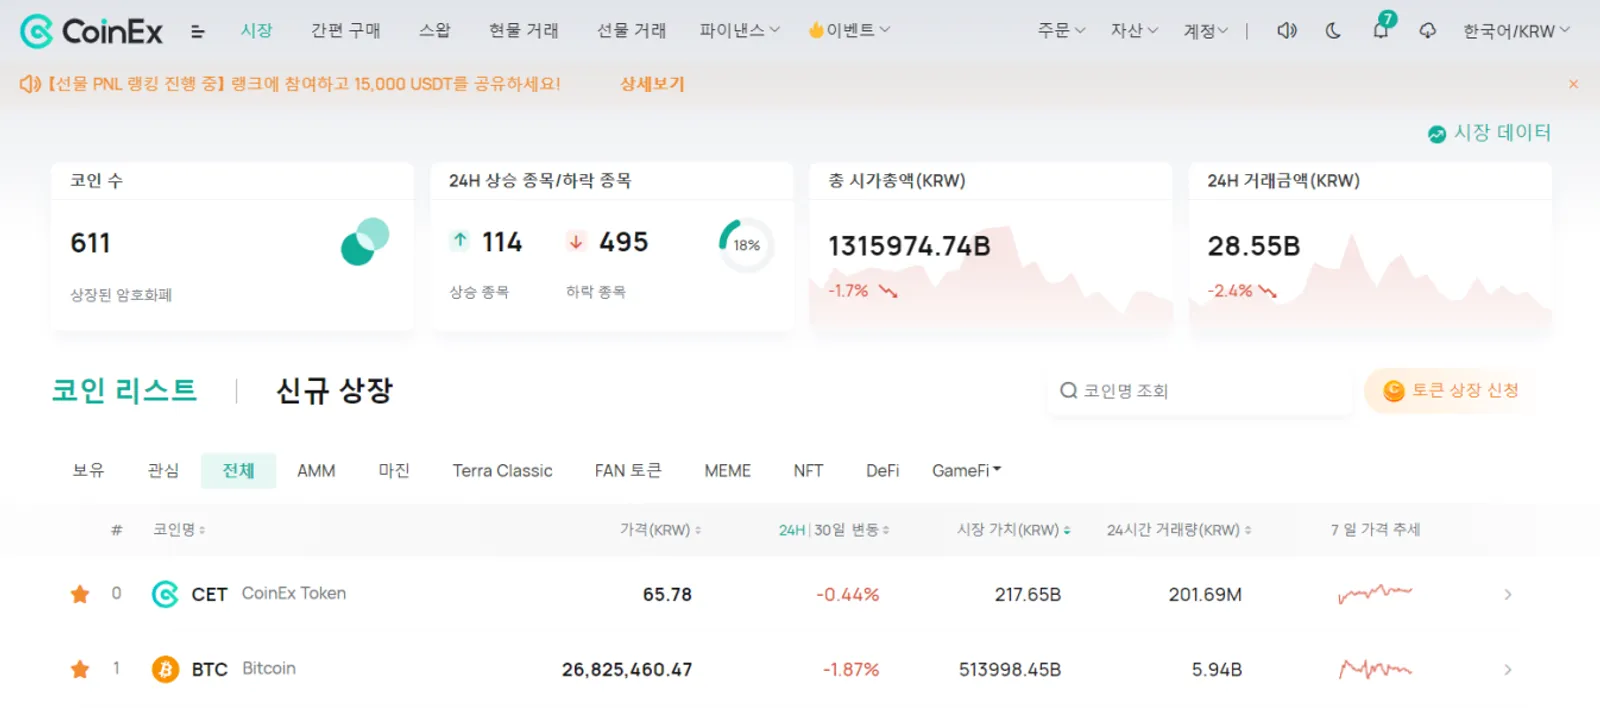Click the announcement speaker icon in the banner
1600x708 pixels.
(30, 84)
